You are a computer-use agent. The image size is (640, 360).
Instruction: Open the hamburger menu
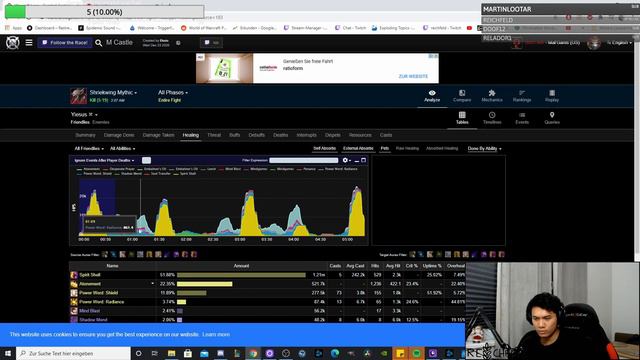point(29,42)
